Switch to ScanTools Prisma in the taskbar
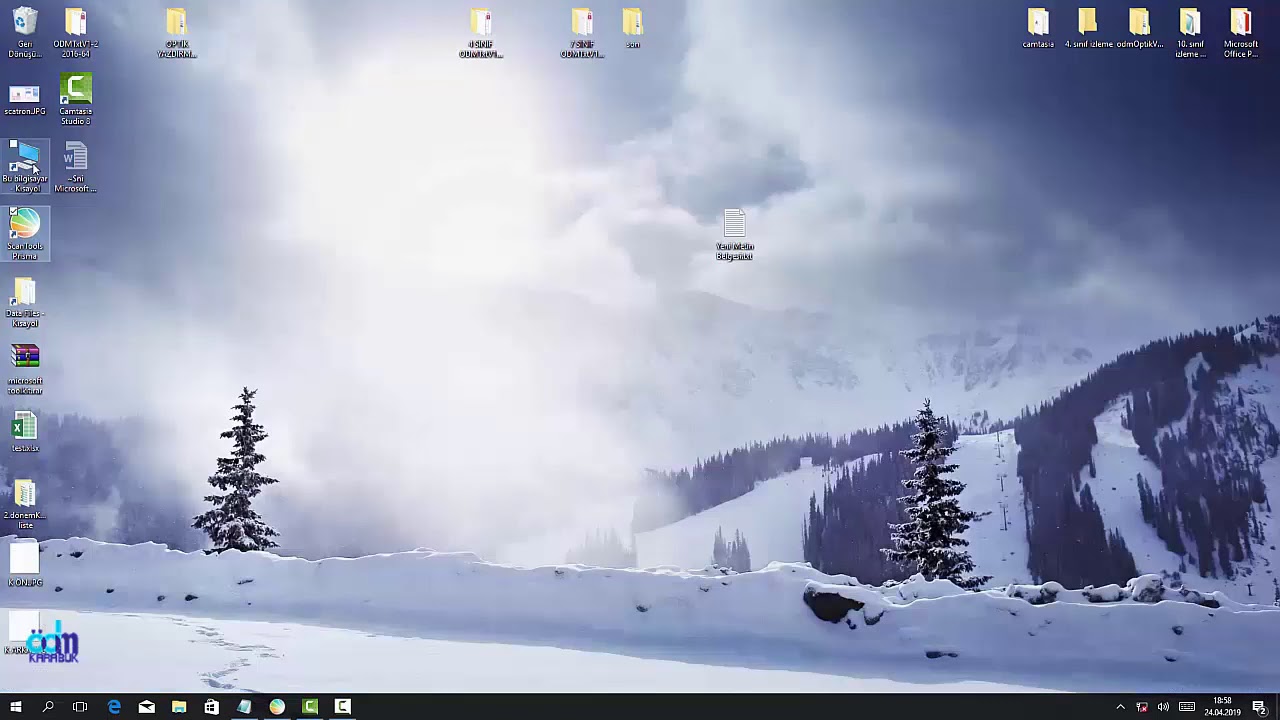The width and height of the screenshot is (1280, 720). tap(277, 707)
